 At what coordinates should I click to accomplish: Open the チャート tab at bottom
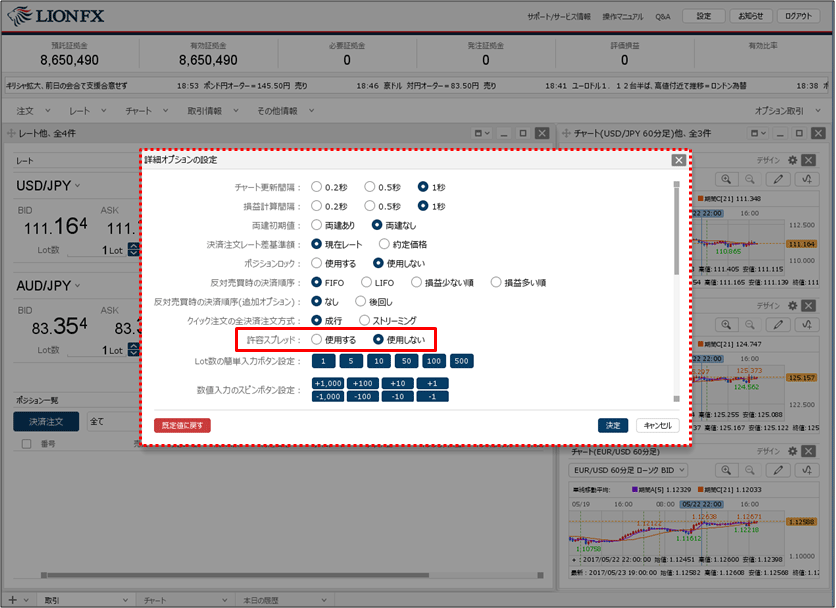185,600
